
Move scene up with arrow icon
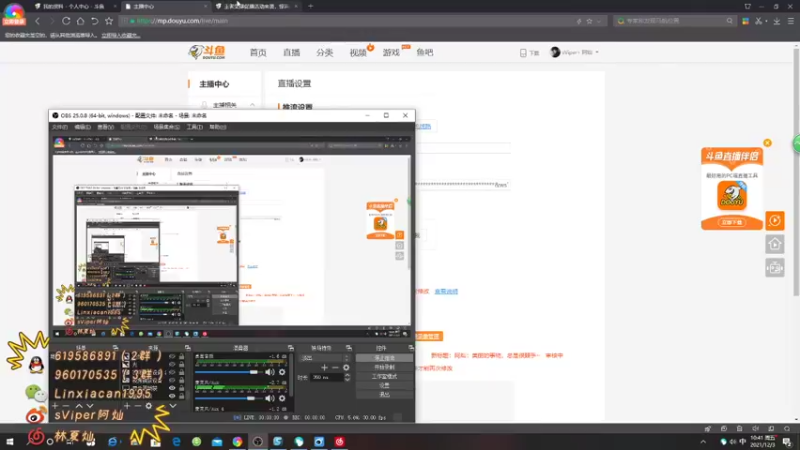point(79,406)
